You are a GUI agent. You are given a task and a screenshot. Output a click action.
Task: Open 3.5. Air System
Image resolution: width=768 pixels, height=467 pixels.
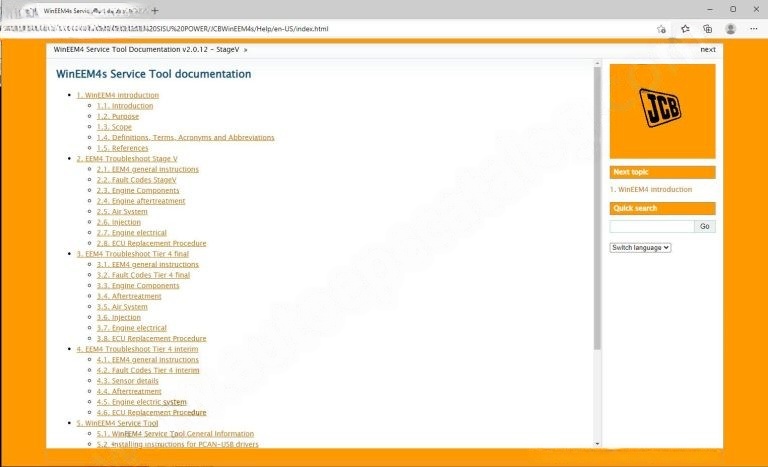tap(122, 307)
